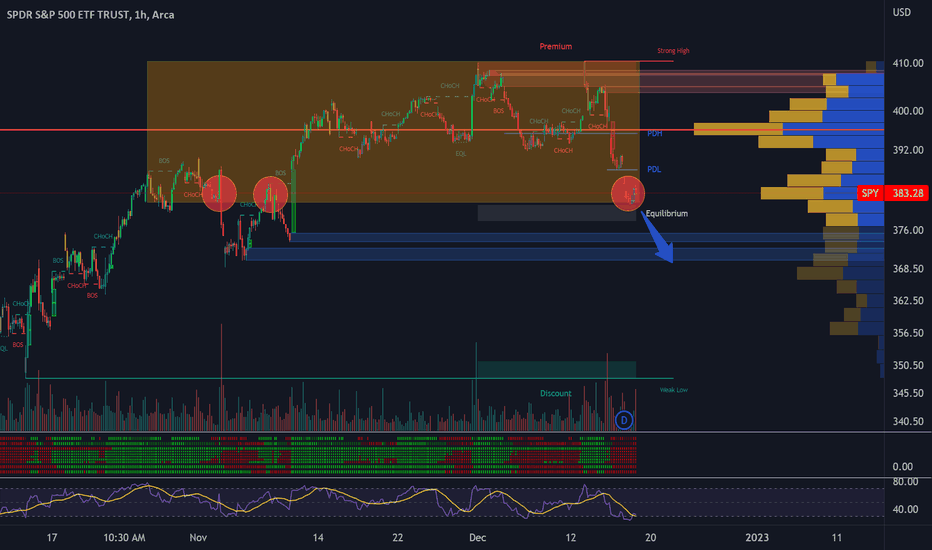This screenshot has width=932, height=550.
Task: Click the PDL level label
Action: click(x=654, y=169)
